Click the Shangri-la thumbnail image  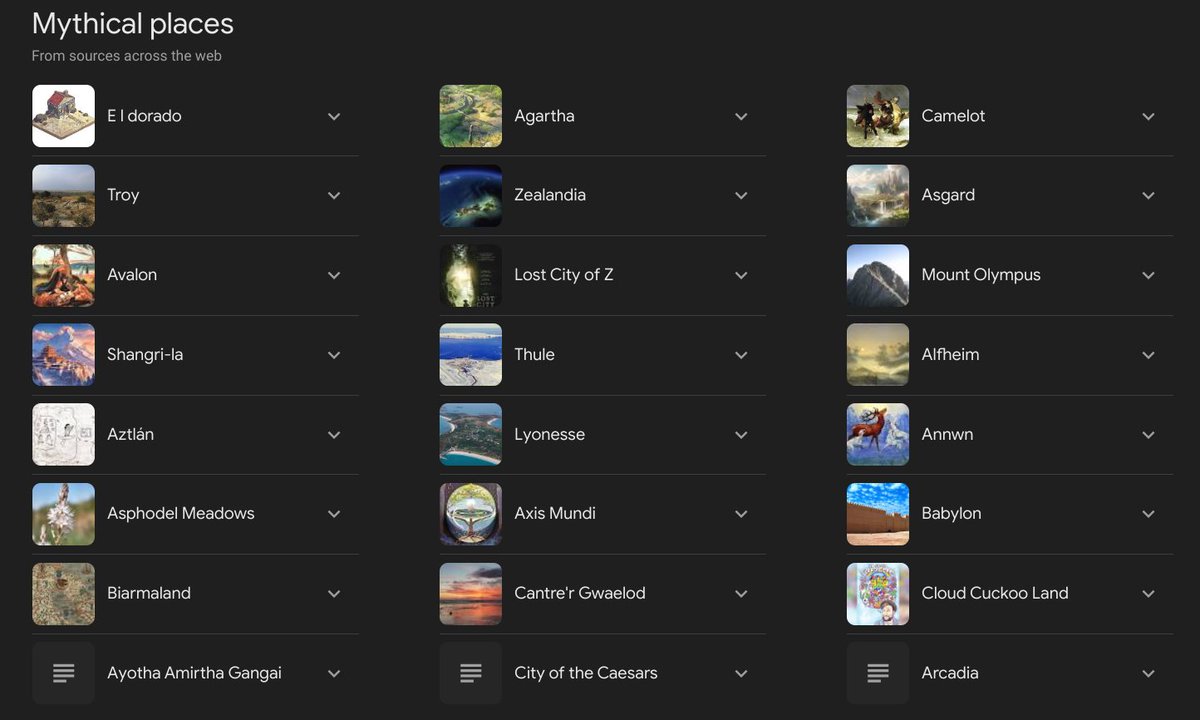pos(63,354)
